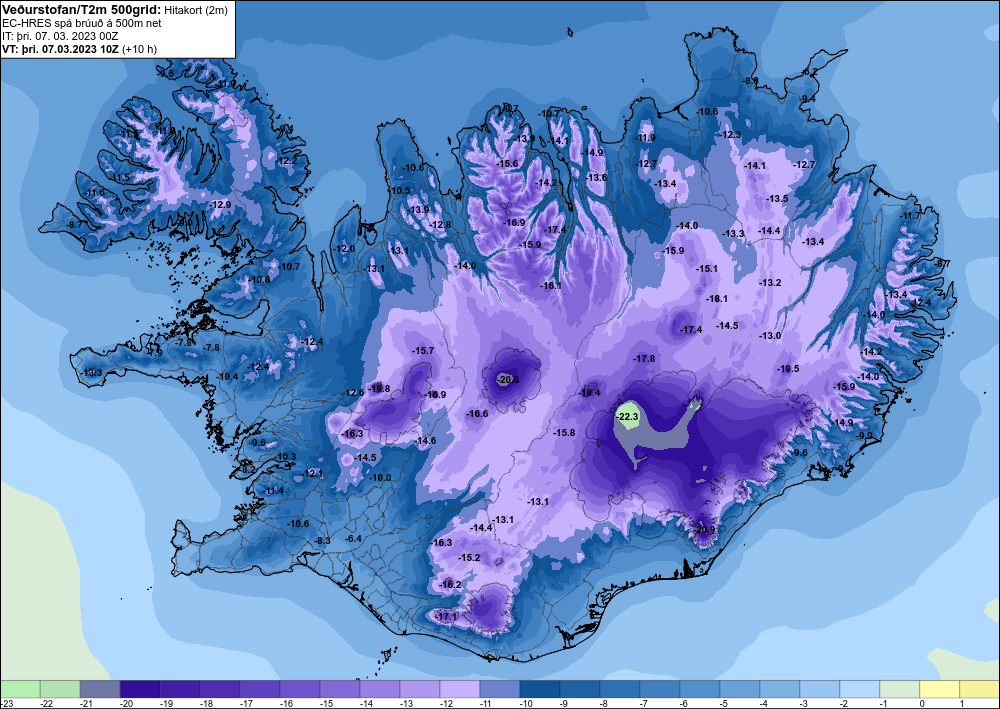Image resolution: width=1000 pixels, height=709 pixels.
Task: Click the -12.3 temperature label
Action: tap(731, 135)
